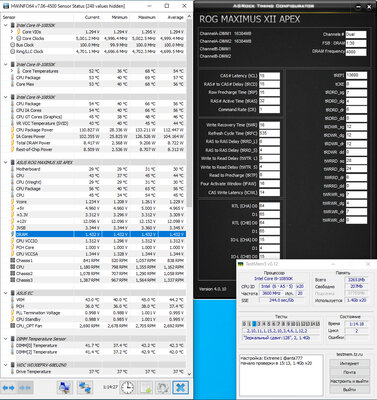Open sensor settings wrench icon

point(162,388)
